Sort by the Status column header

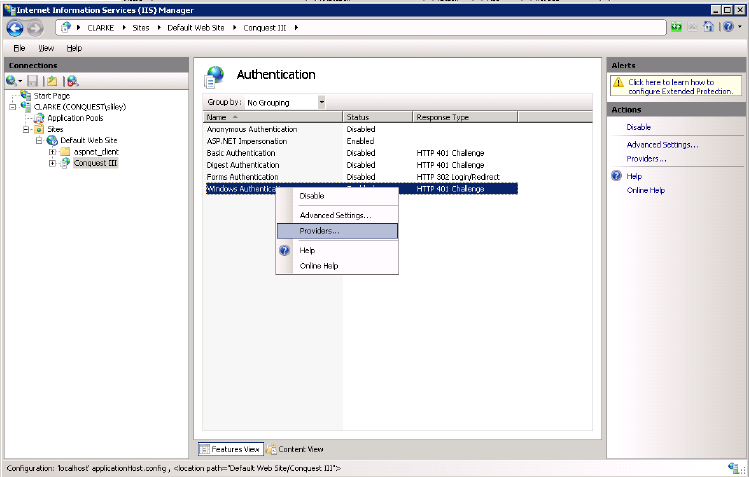tap(377, 117)
